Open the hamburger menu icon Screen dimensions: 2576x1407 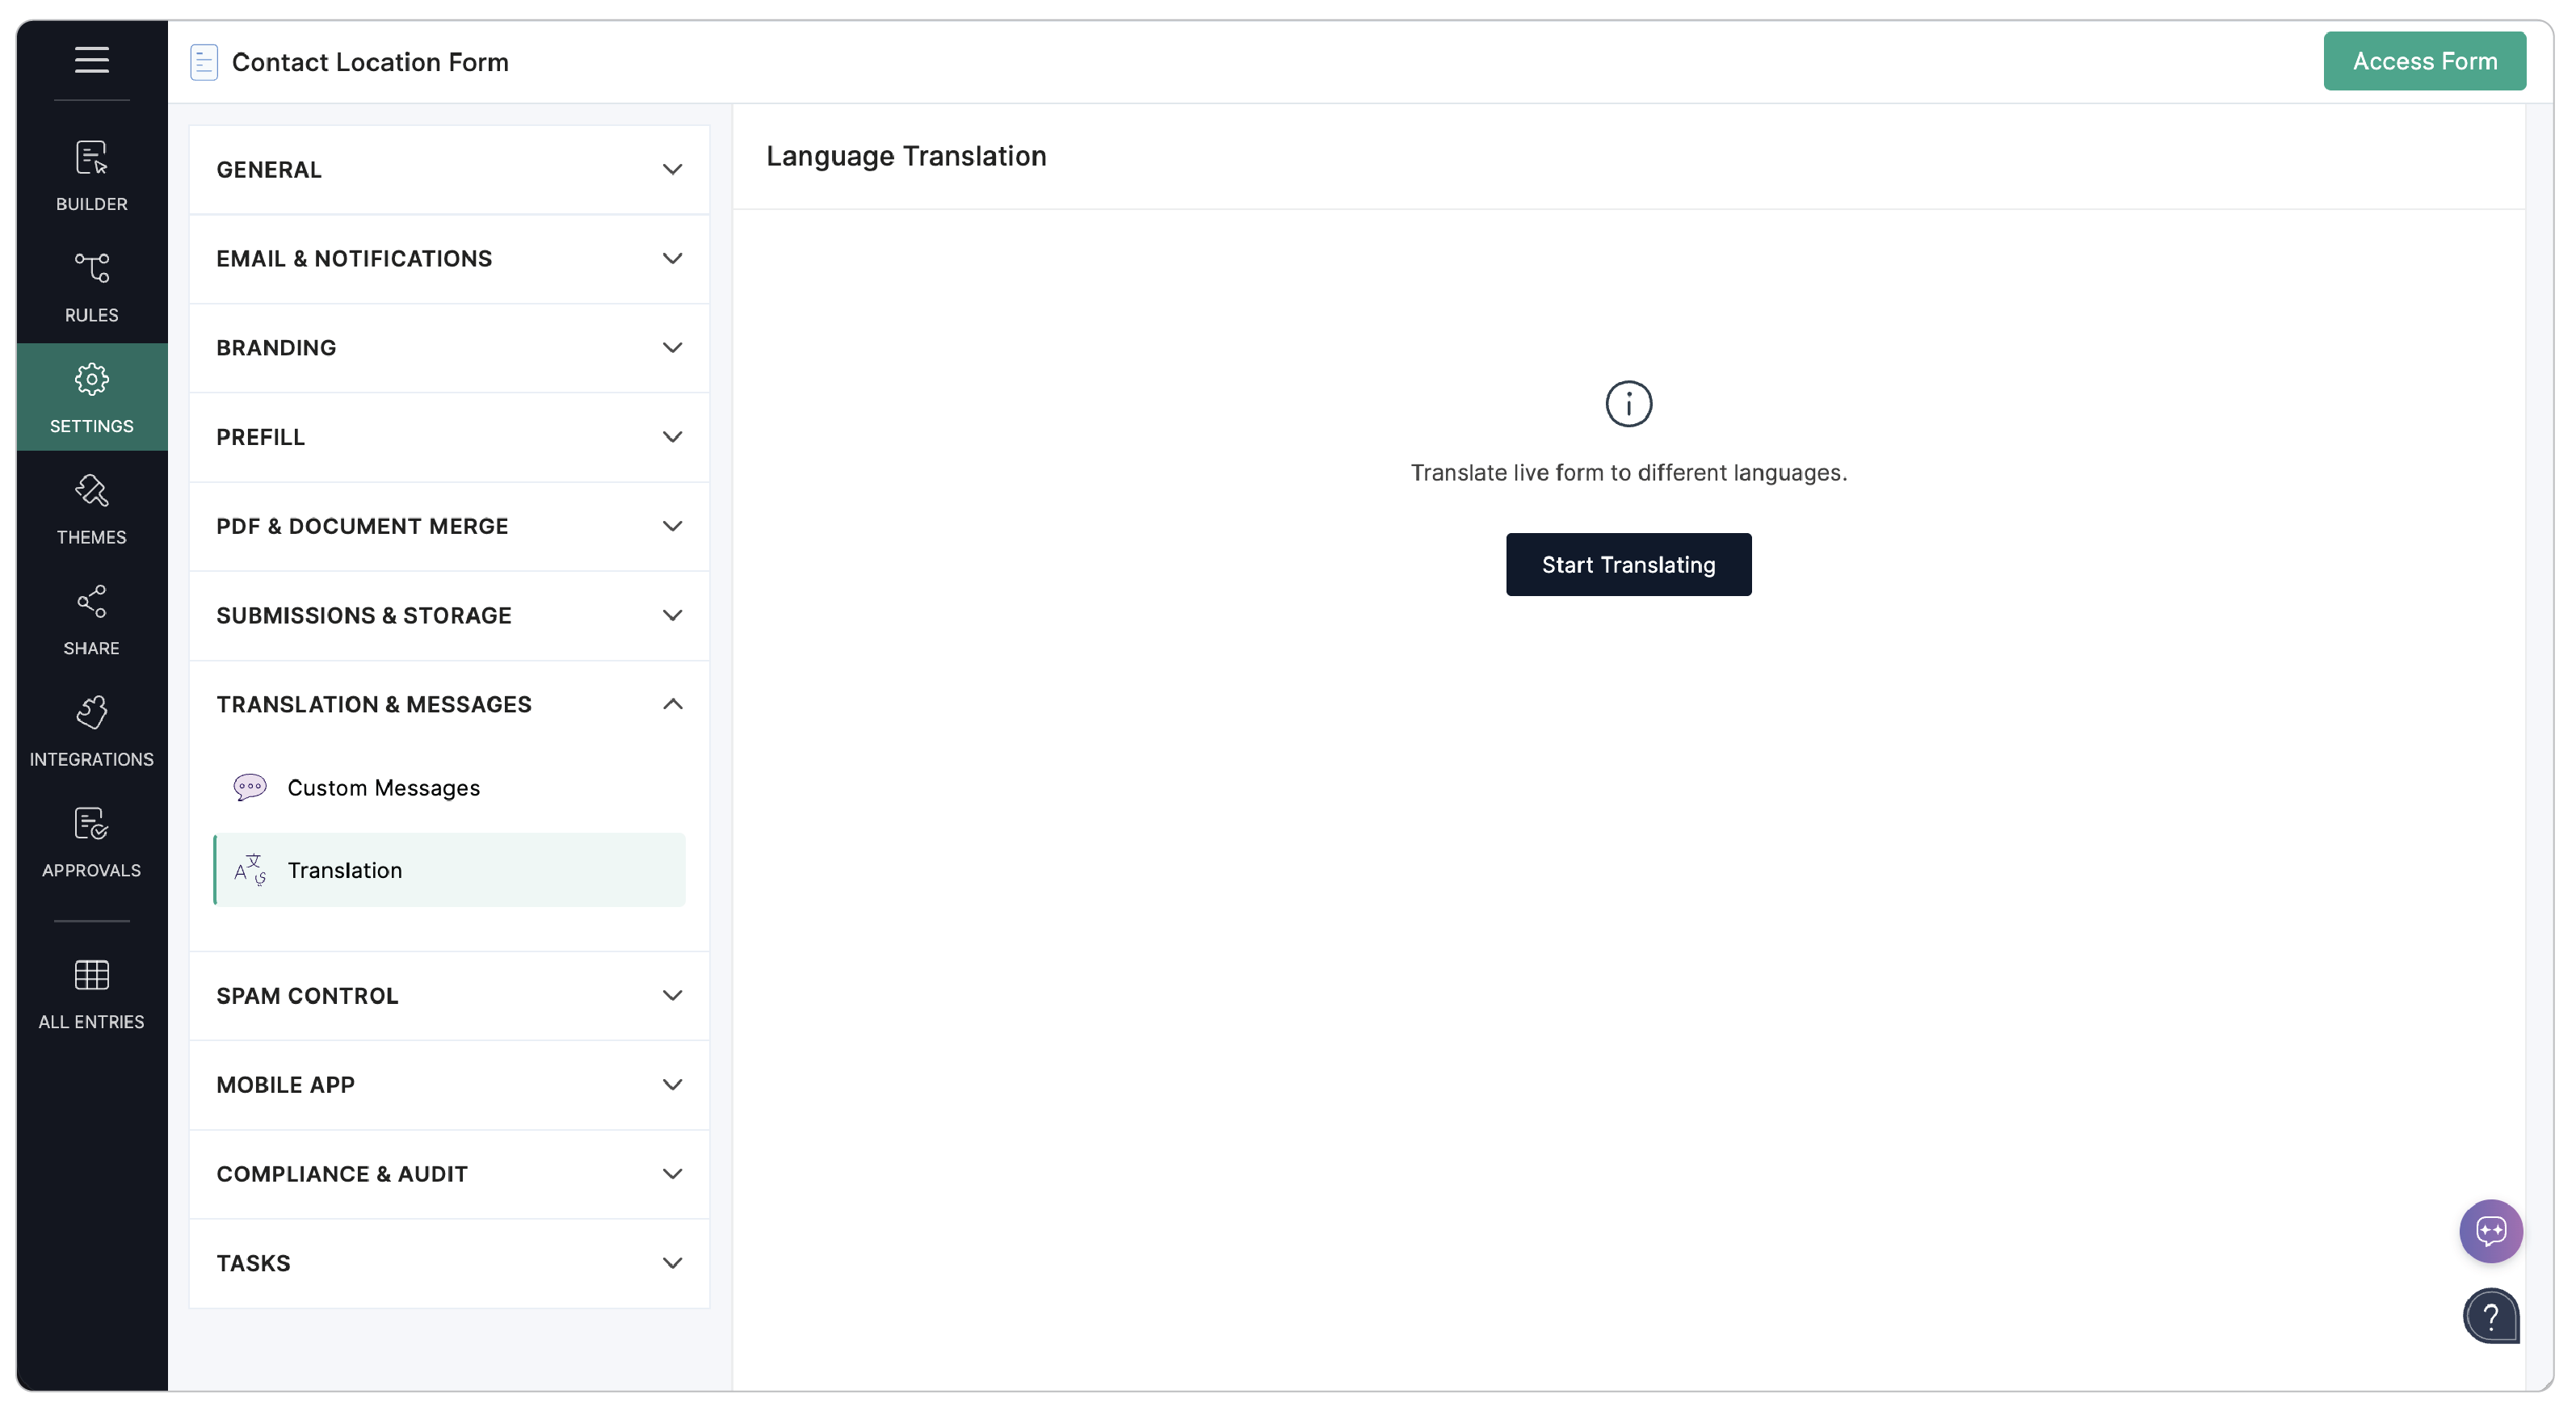coord(91,60)
